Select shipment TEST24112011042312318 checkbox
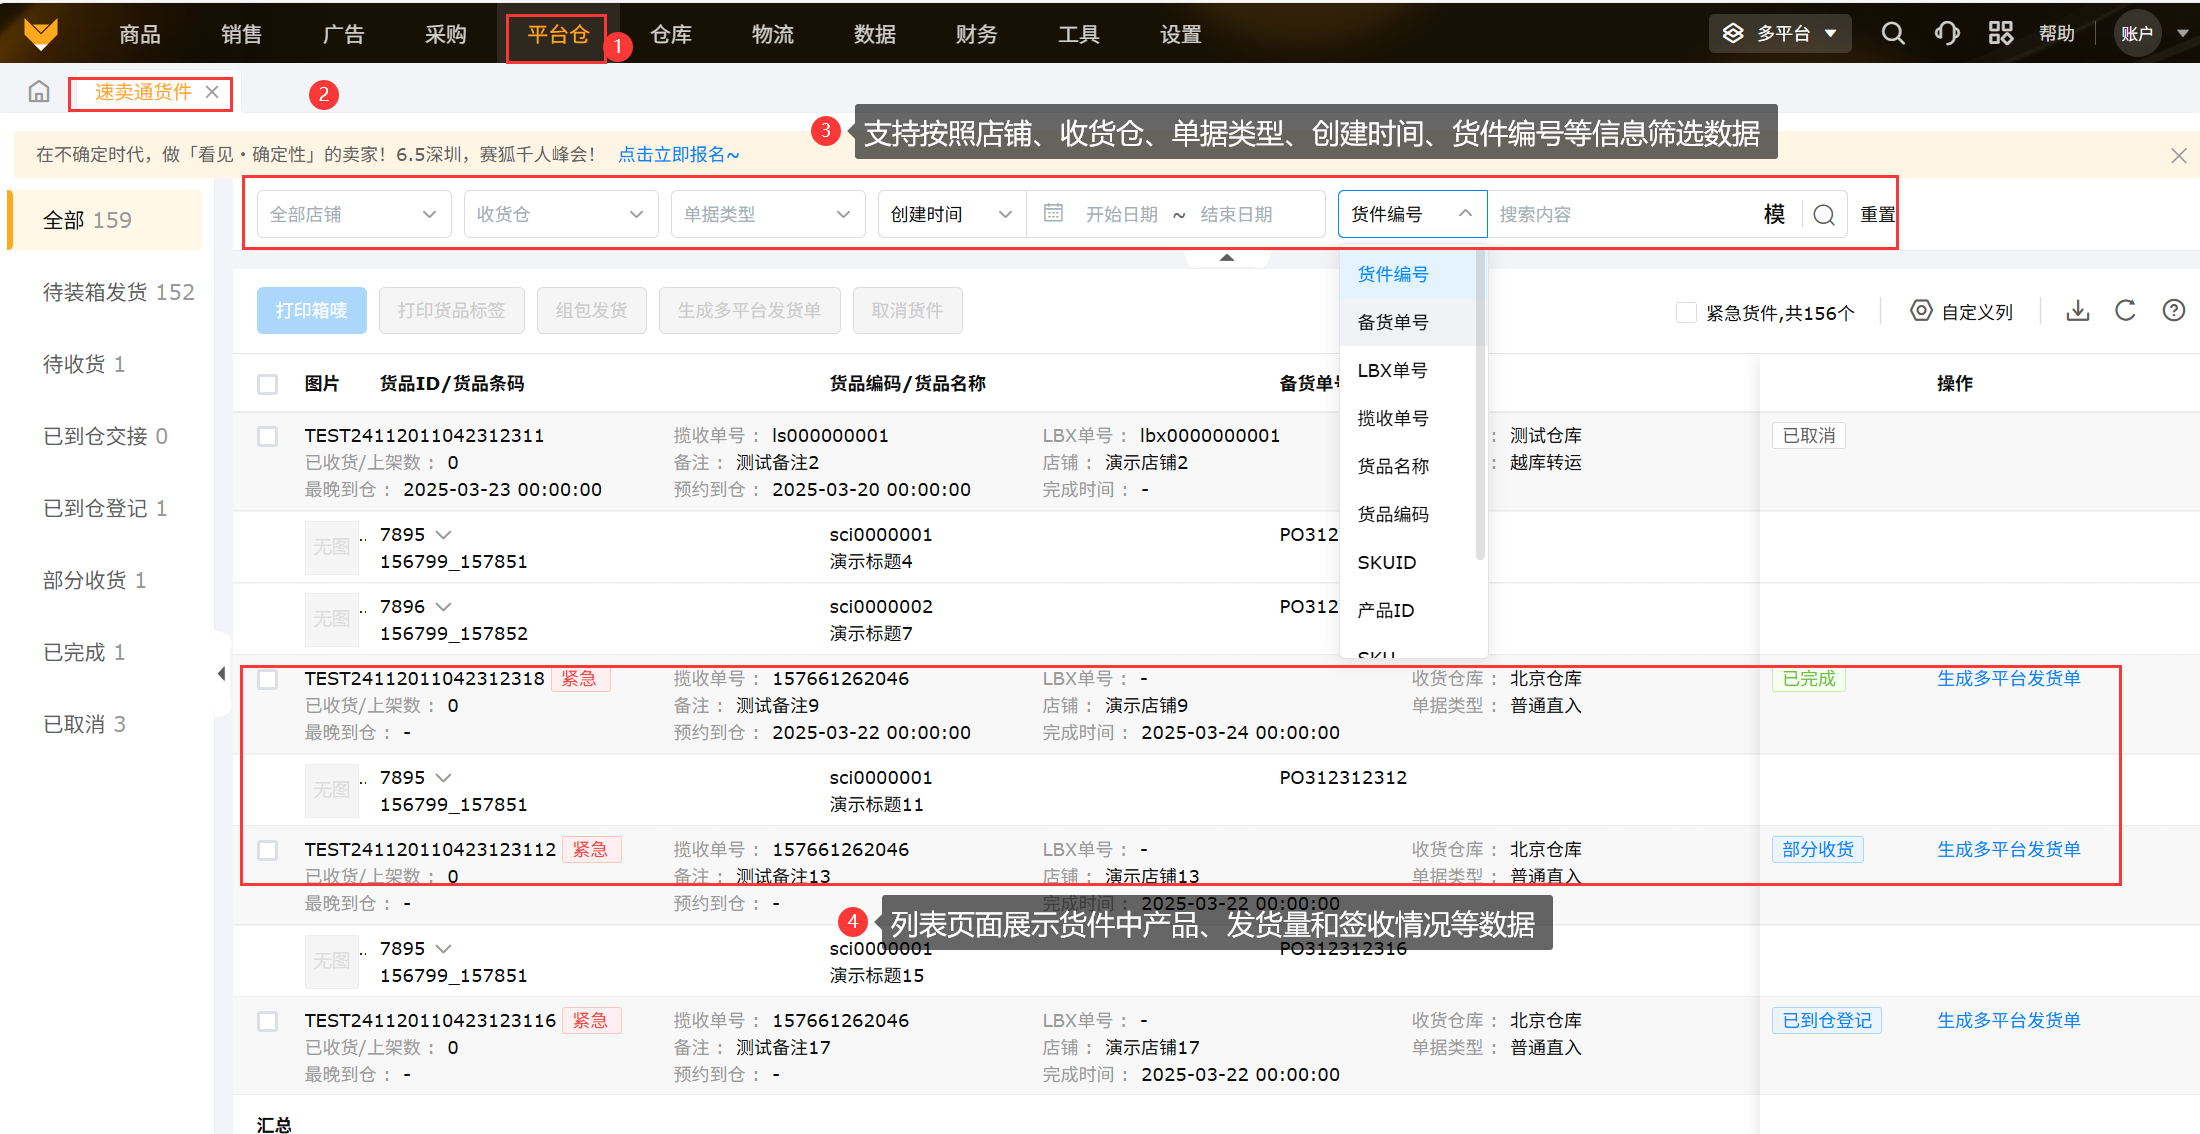2200x1134 pixels. click(x=267, y=680)
